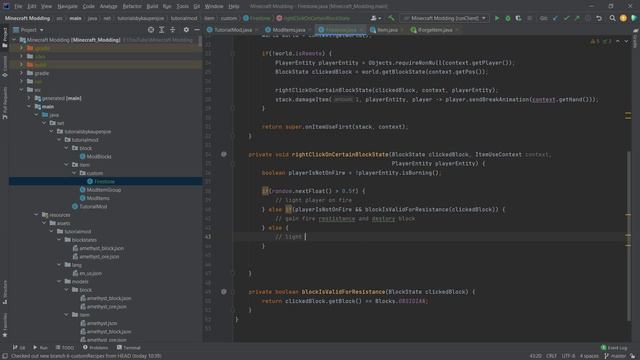Open the Event Log

tap(614, 347)
